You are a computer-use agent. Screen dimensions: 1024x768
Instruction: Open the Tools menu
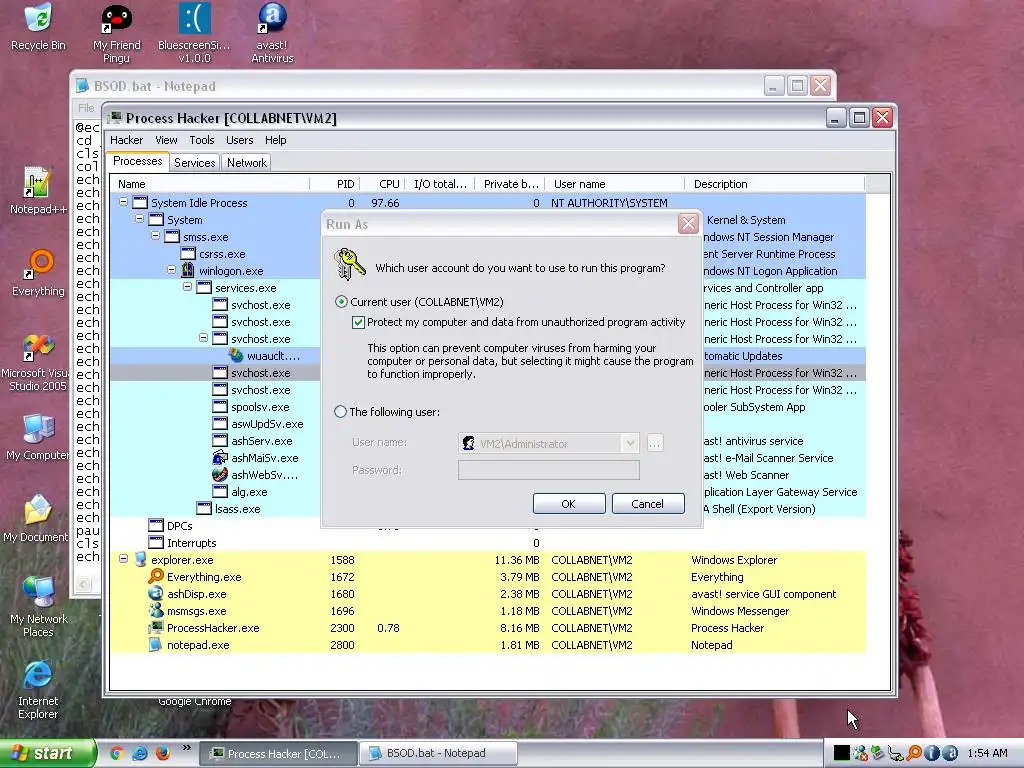pyautogui.click(x=202, y=140)
